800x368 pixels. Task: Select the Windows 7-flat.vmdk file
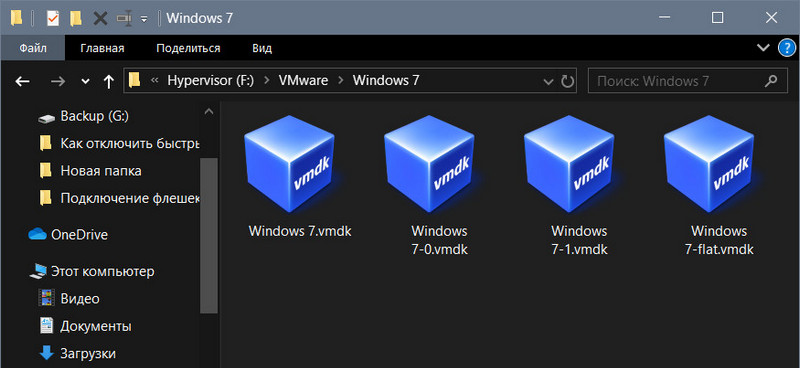[719, 185]
